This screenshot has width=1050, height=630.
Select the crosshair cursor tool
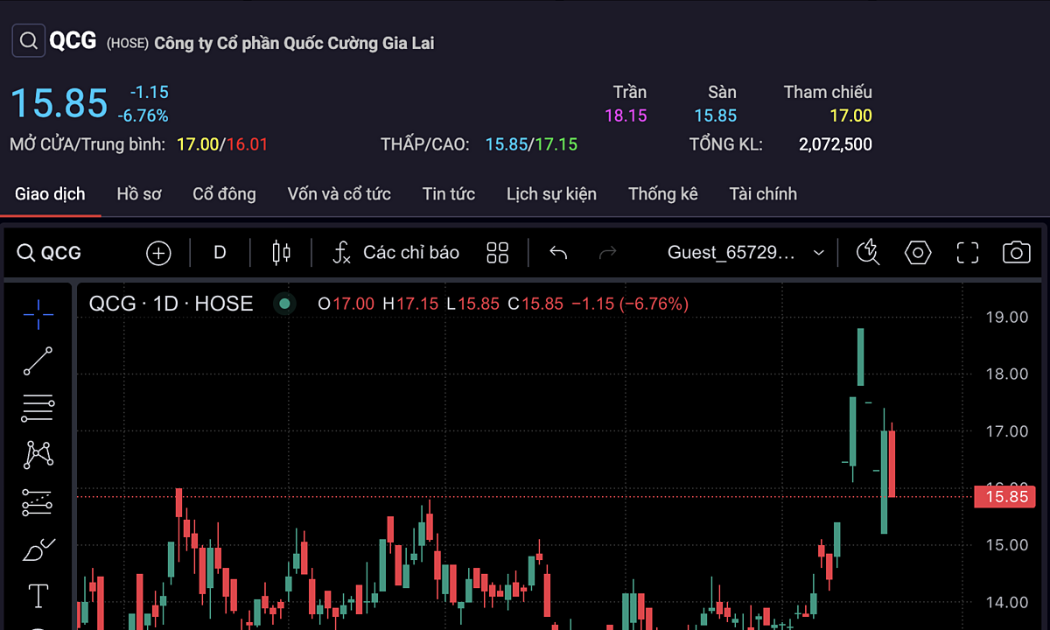38,314
